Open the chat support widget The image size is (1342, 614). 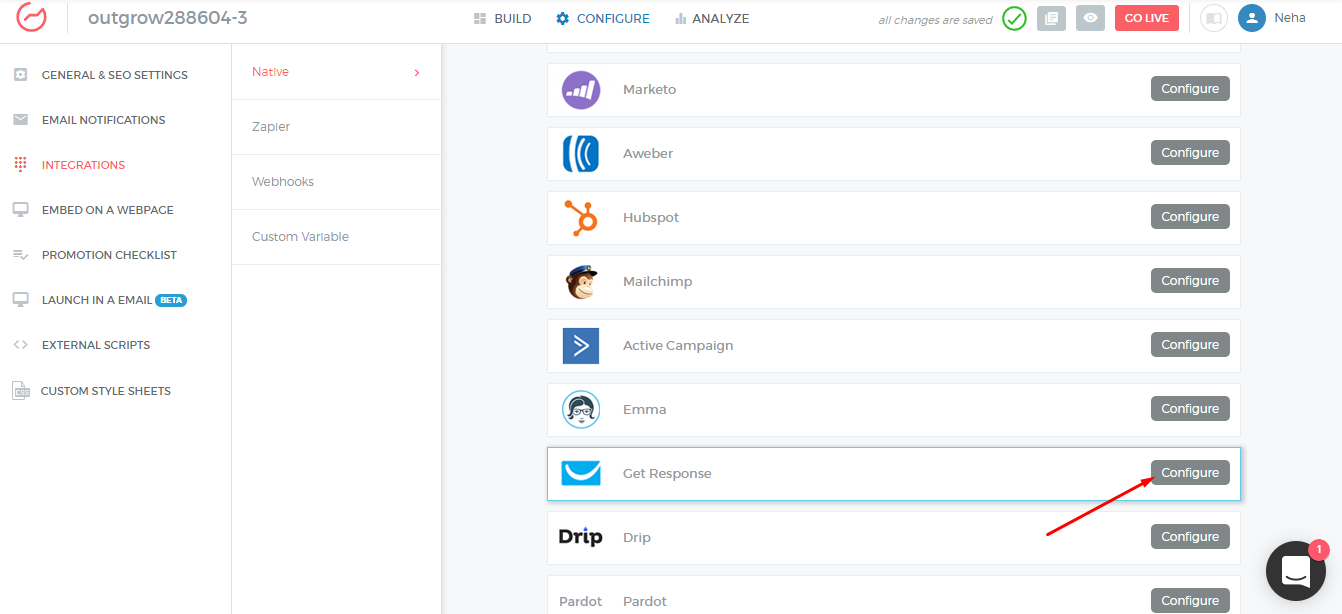click(x=1296, y=571)
